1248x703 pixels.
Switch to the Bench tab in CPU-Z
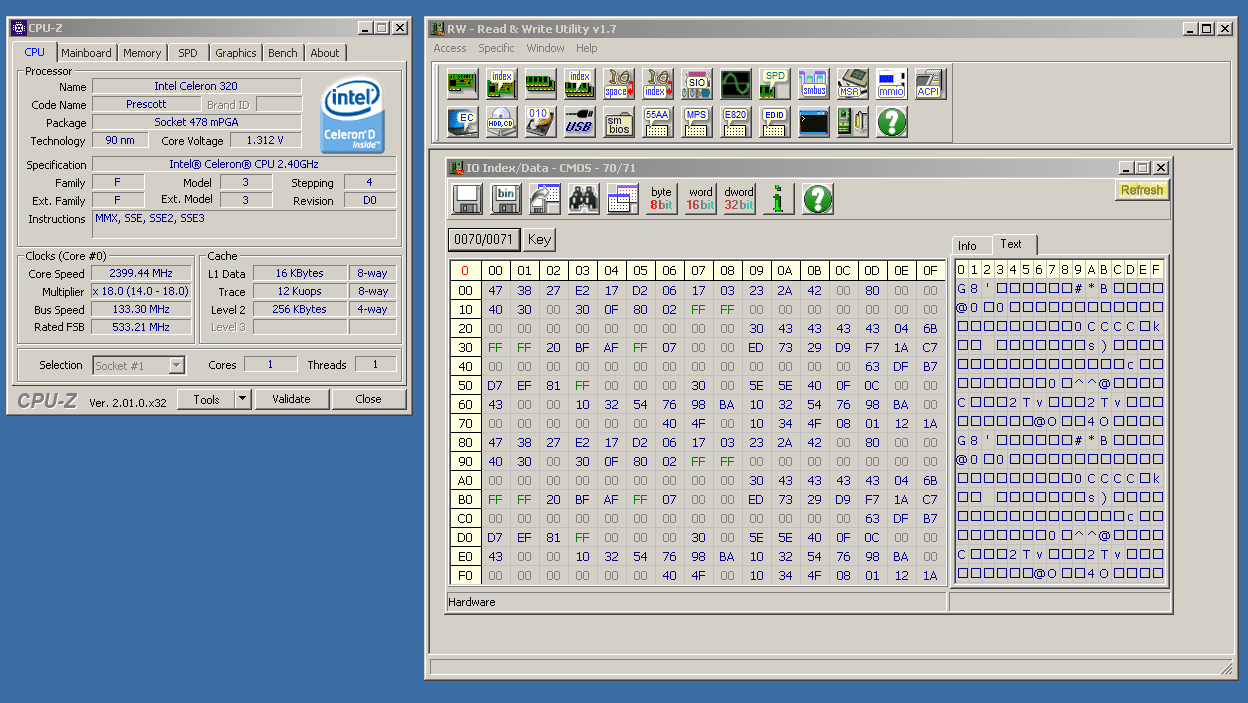click(x=283, y=53)
